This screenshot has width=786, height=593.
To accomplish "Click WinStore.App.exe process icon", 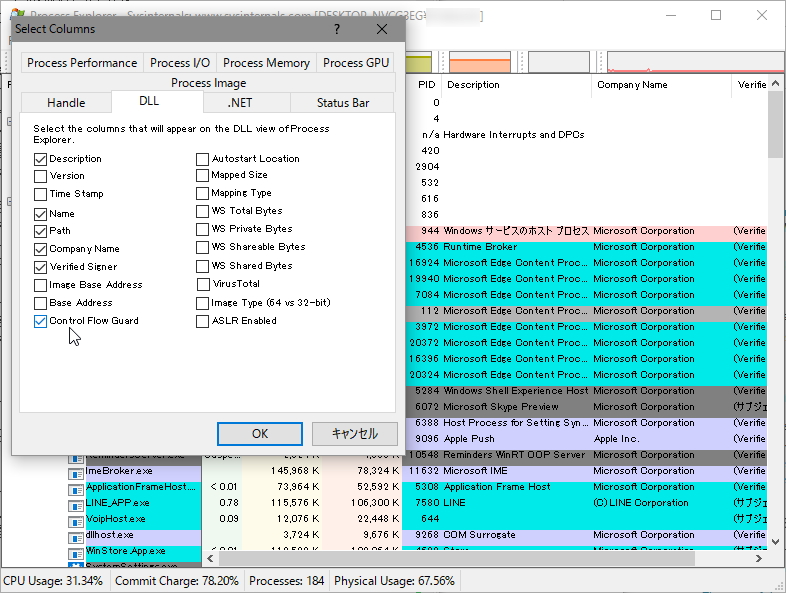I will [76, 554].
